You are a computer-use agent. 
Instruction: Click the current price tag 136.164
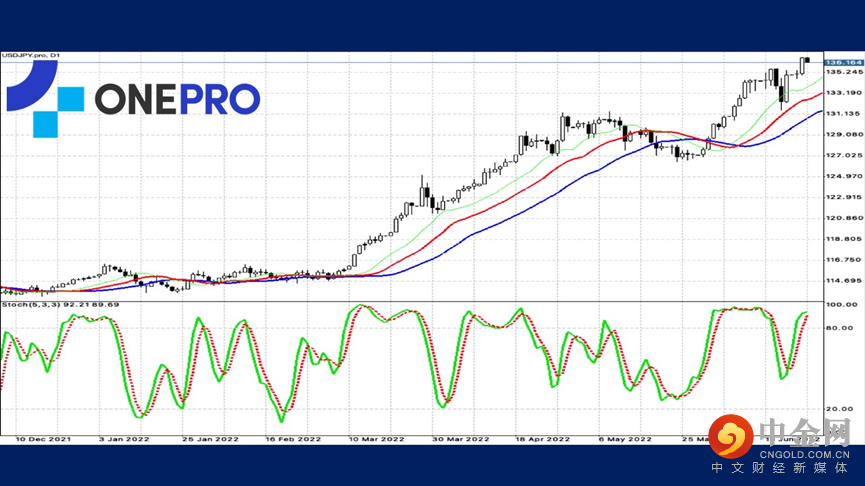843,63
